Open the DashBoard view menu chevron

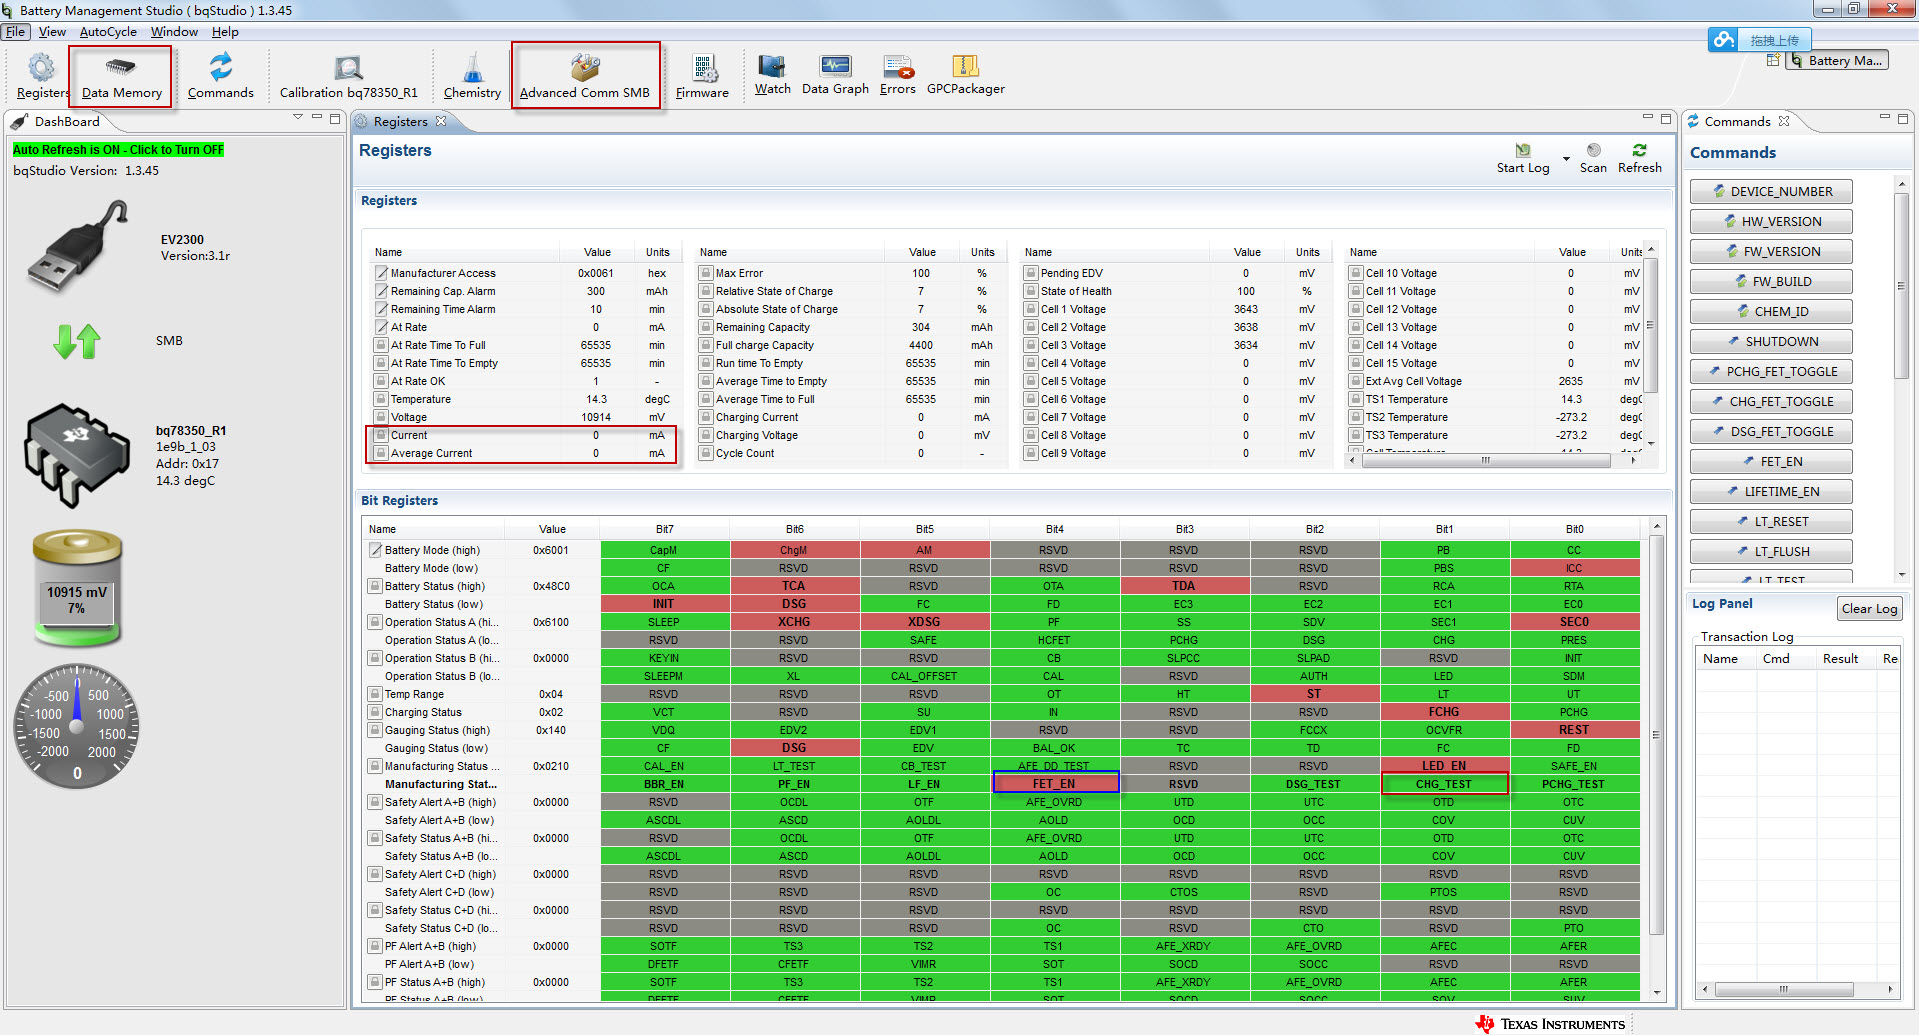(x=297, y=118)
